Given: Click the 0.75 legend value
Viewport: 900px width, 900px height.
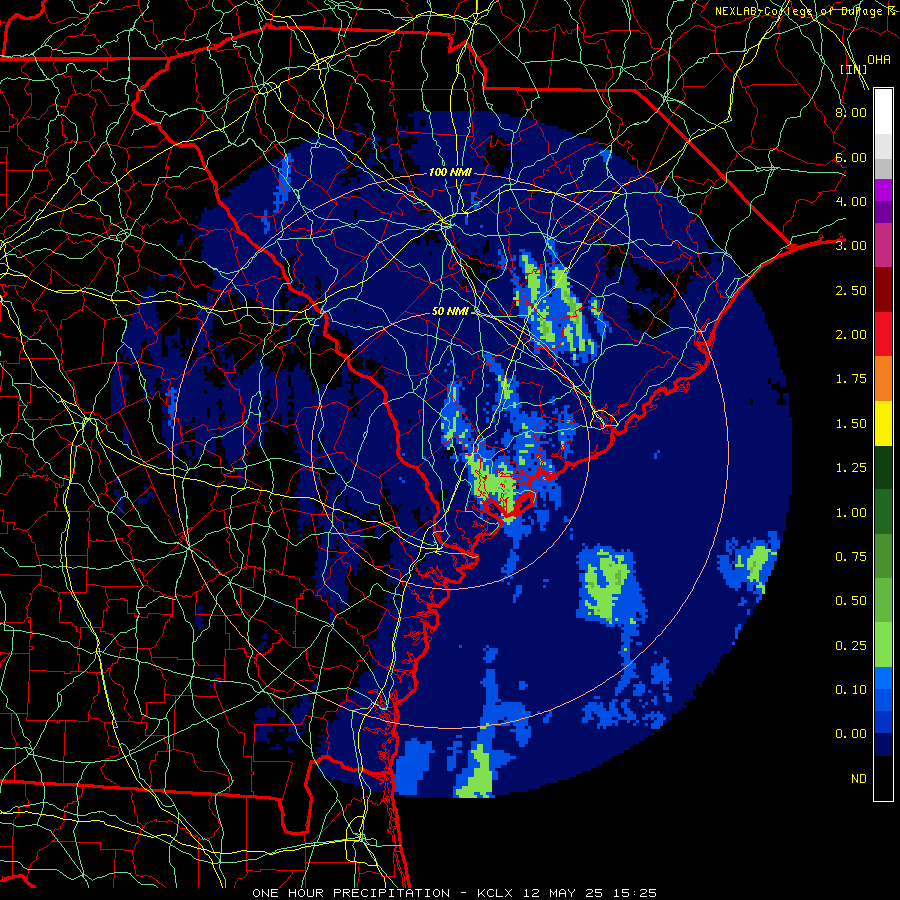Looking at the screenshot, I should (x=851, y=557).
